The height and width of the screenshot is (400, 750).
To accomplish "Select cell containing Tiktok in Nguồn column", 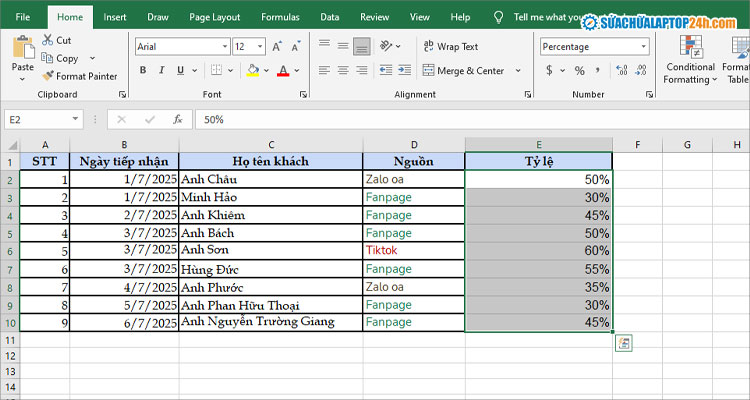I will pos(413,251).
